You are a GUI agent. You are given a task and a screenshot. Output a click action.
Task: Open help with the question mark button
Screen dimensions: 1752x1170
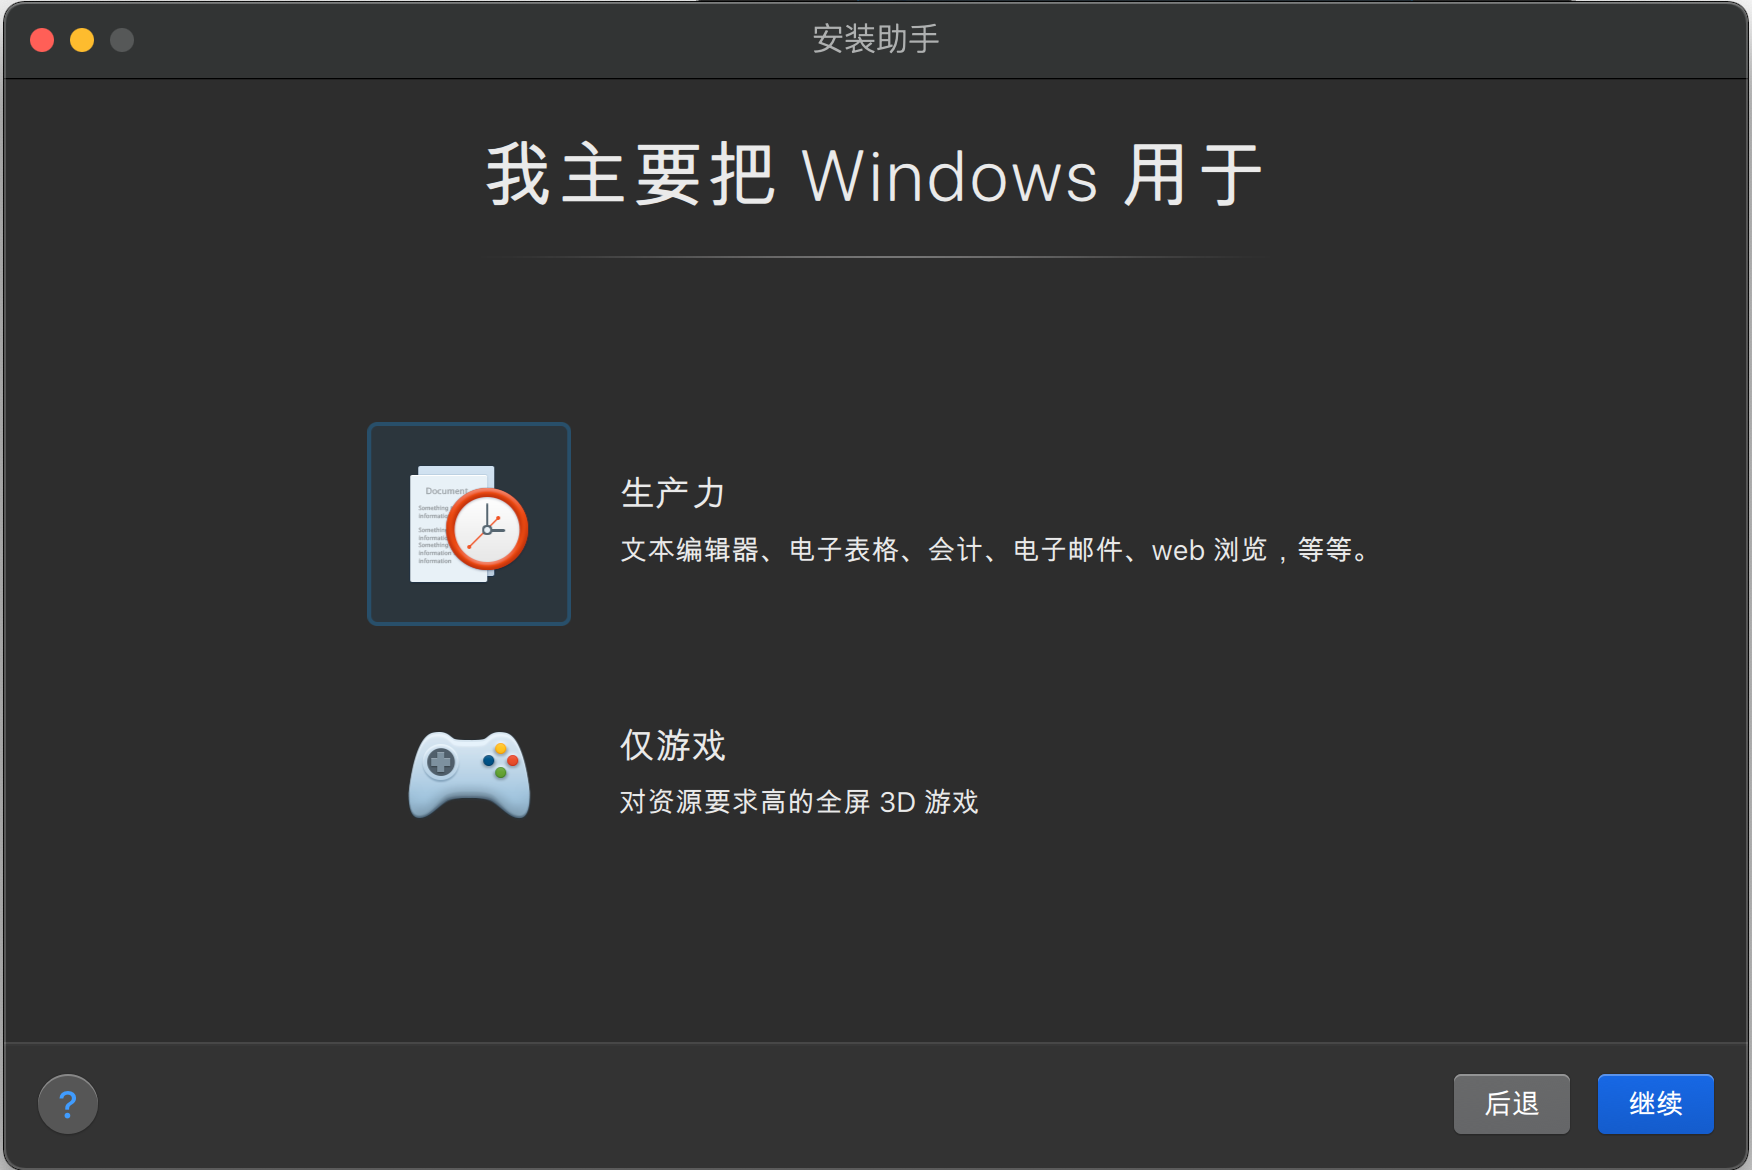68,1104
